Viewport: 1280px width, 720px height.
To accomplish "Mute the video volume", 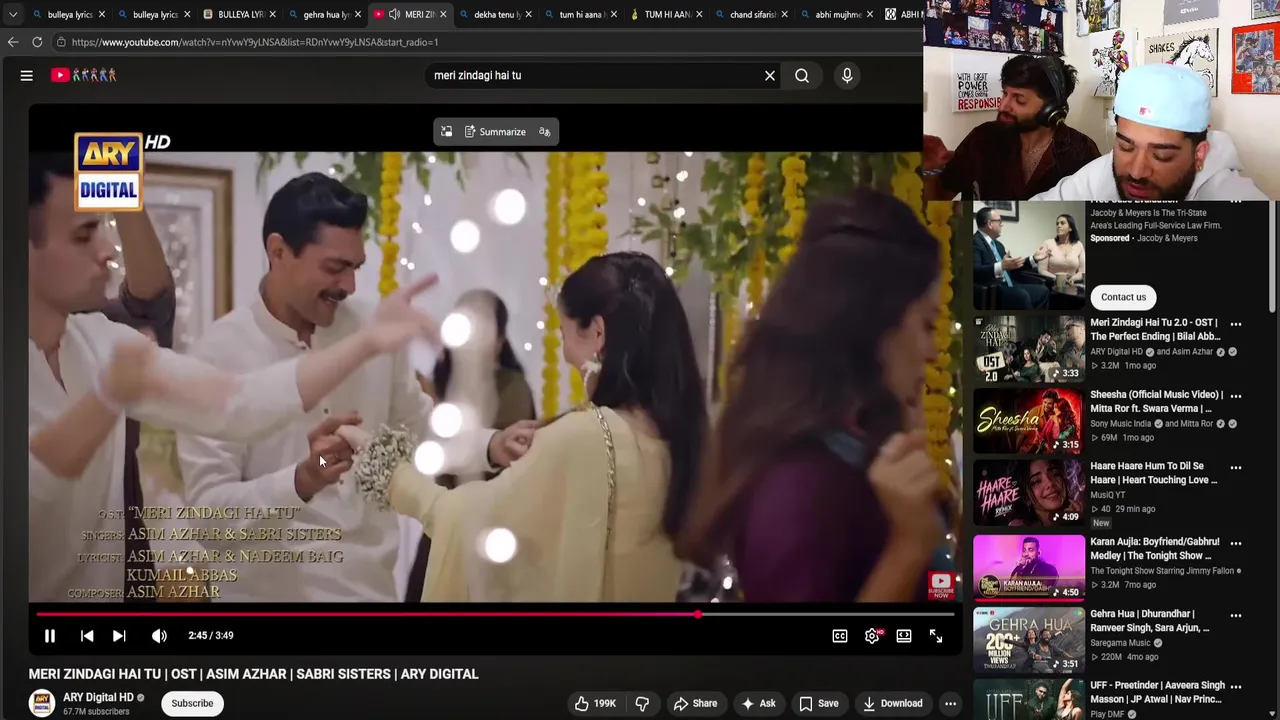I will pos(159,635).
